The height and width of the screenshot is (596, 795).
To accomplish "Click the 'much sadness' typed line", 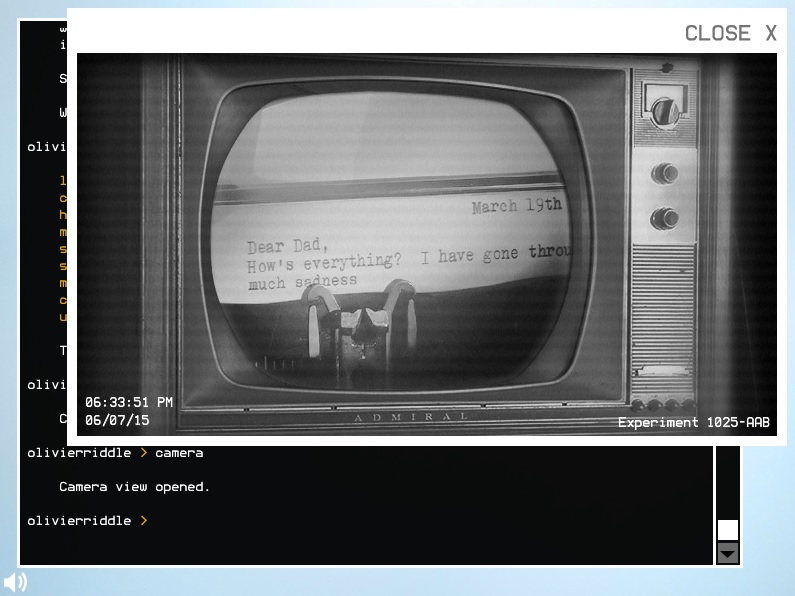I will pos(302,282).
